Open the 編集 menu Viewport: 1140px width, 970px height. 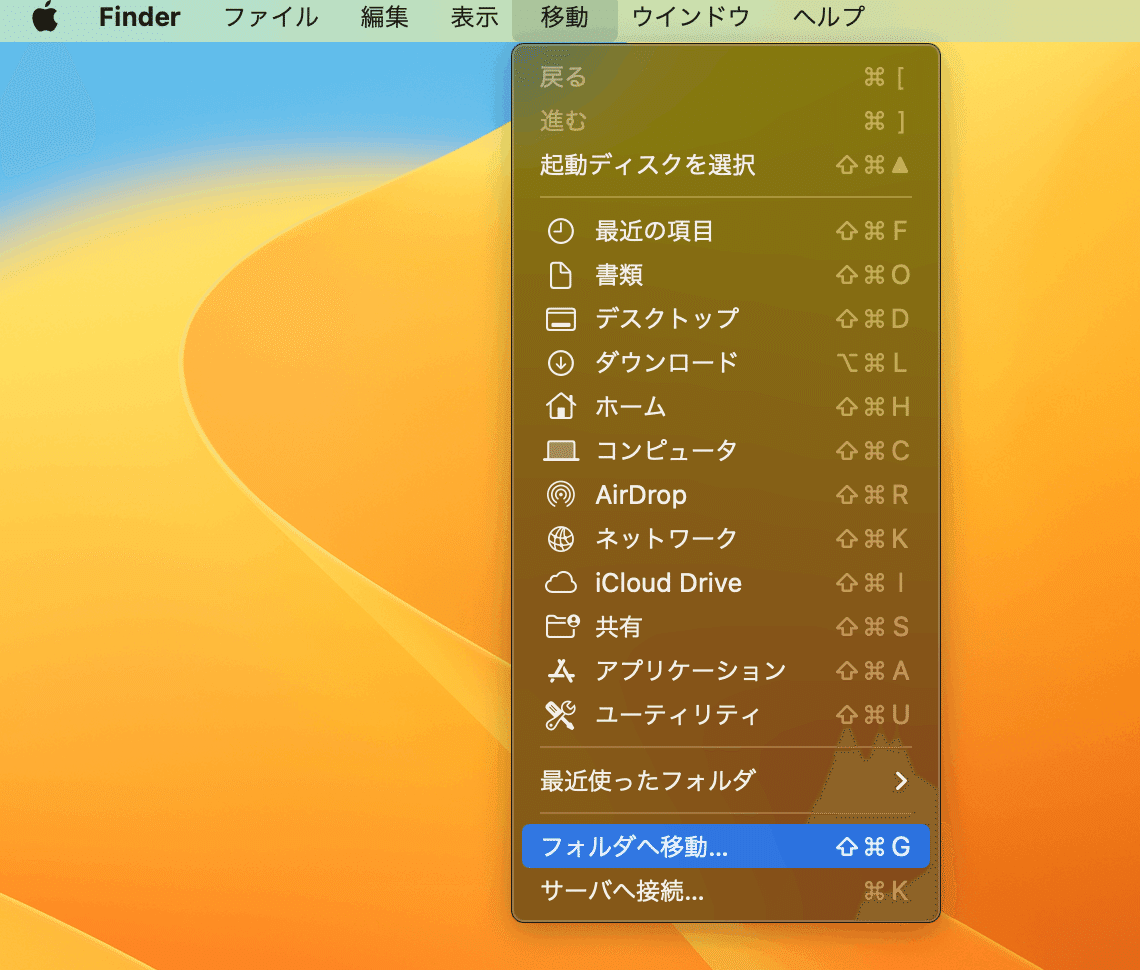(385, 16)
